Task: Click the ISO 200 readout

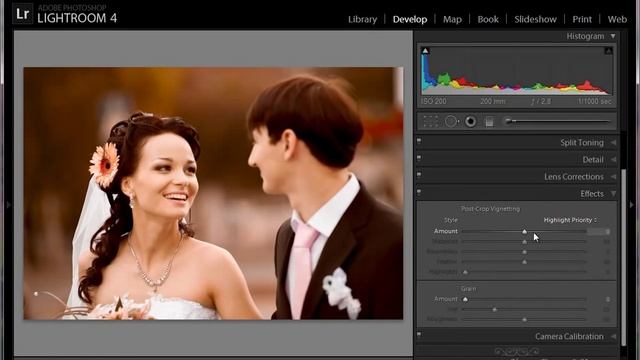Action: click(x=433, y=101)
